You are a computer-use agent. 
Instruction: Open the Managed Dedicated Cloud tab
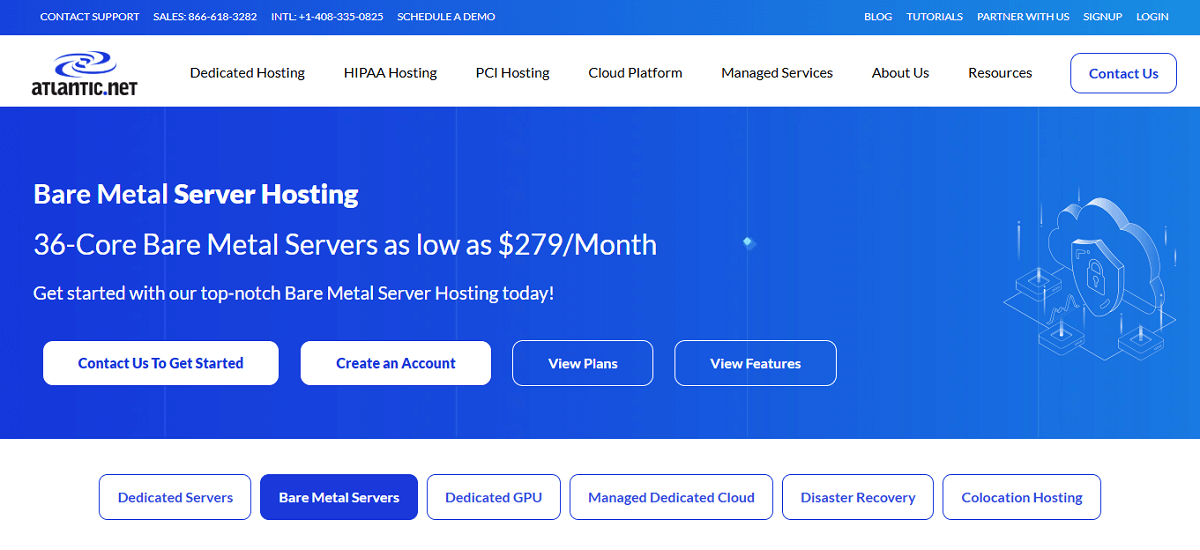click(672, 497)
